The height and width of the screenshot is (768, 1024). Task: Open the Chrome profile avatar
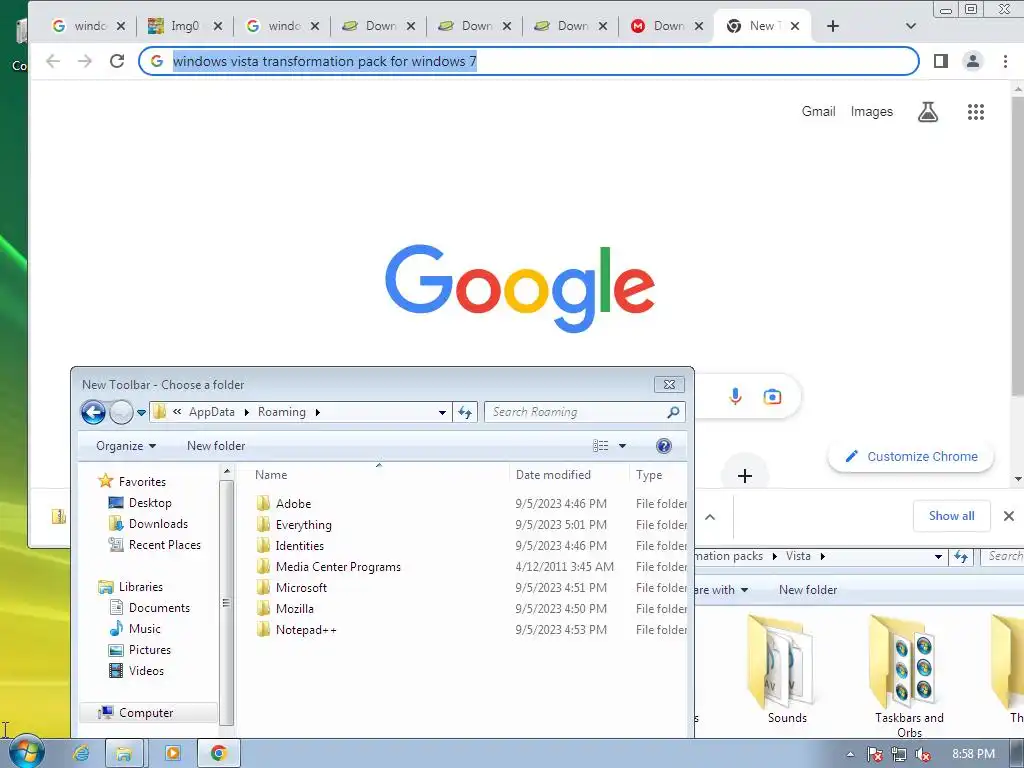pos(972,61)
